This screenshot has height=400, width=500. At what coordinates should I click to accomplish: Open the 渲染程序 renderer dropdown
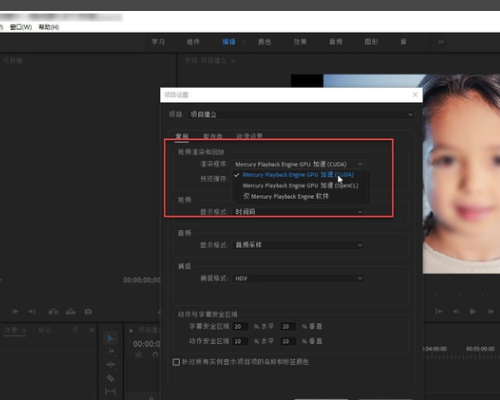tap(298, 164)
